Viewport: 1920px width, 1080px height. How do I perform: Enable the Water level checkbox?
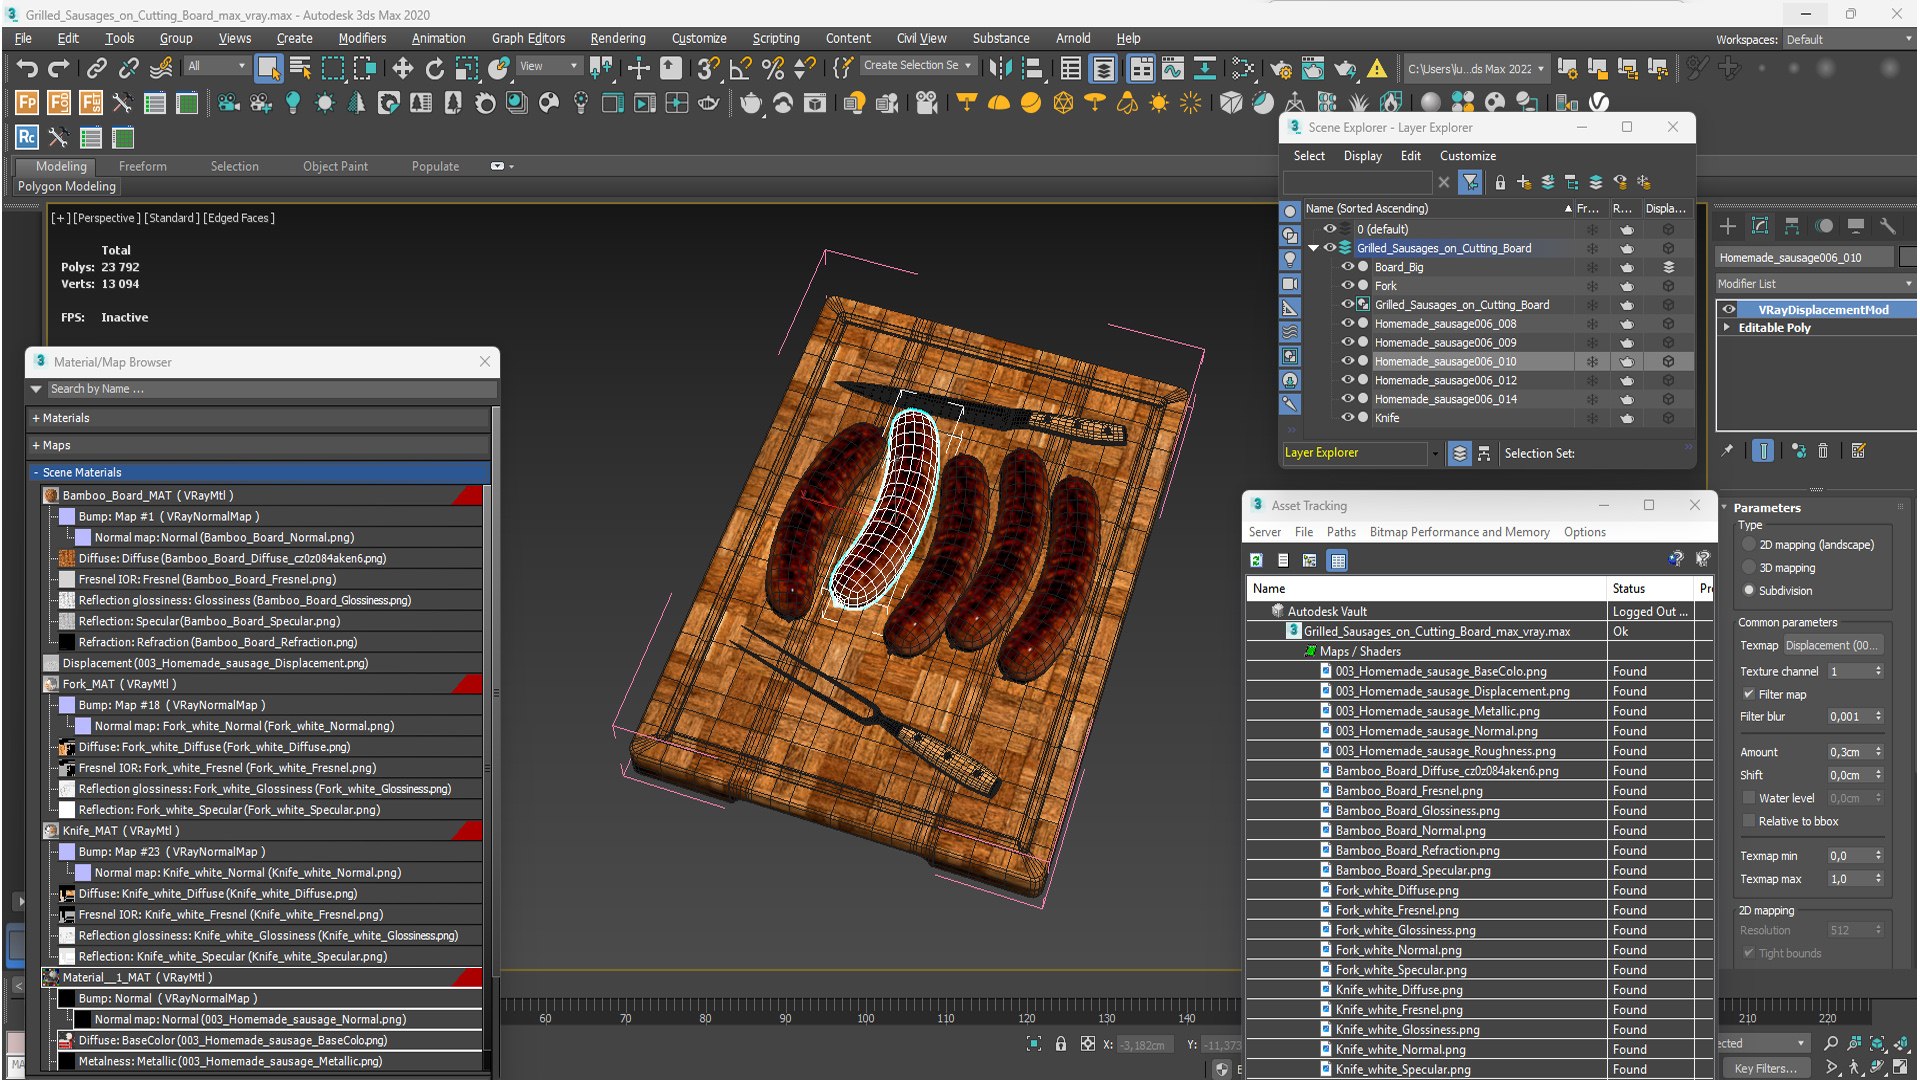point(1749,798)
